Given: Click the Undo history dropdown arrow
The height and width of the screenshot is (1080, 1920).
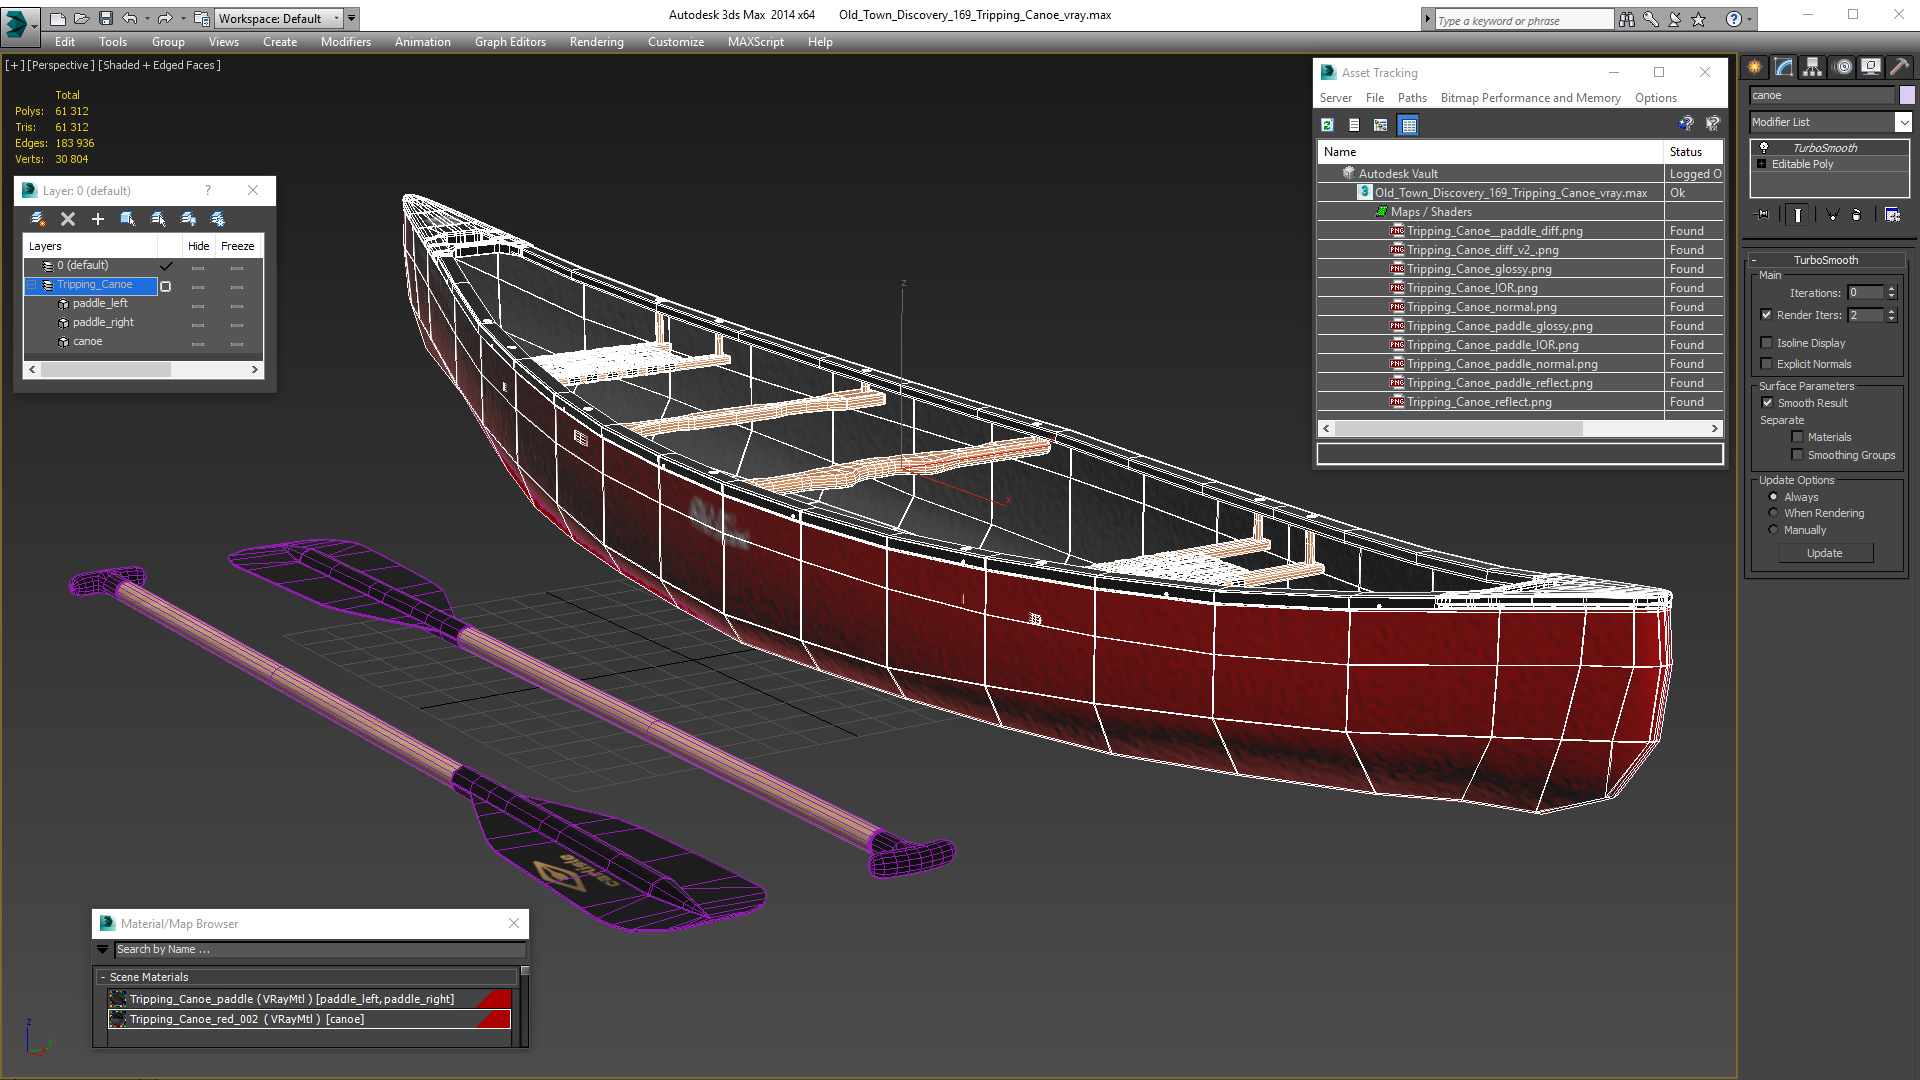Looking at the screenshot, I should 147,18.
